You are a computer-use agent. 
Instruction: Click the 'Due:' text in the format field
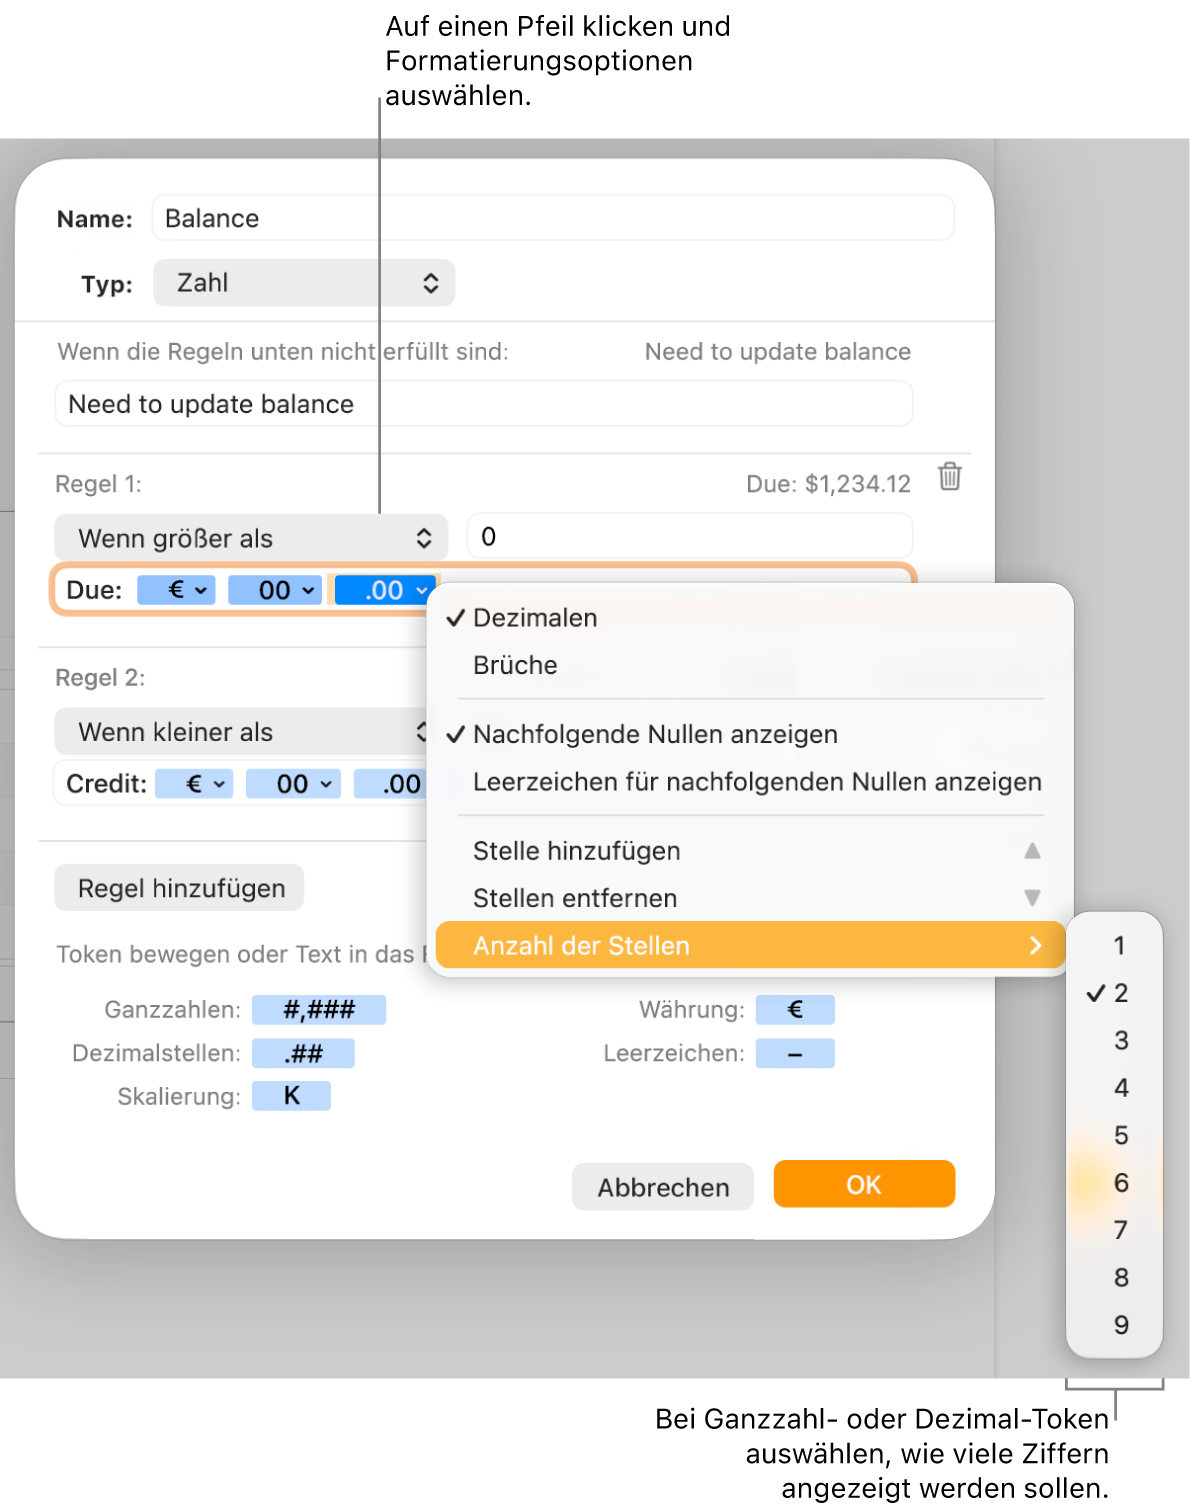pos(94,590)
